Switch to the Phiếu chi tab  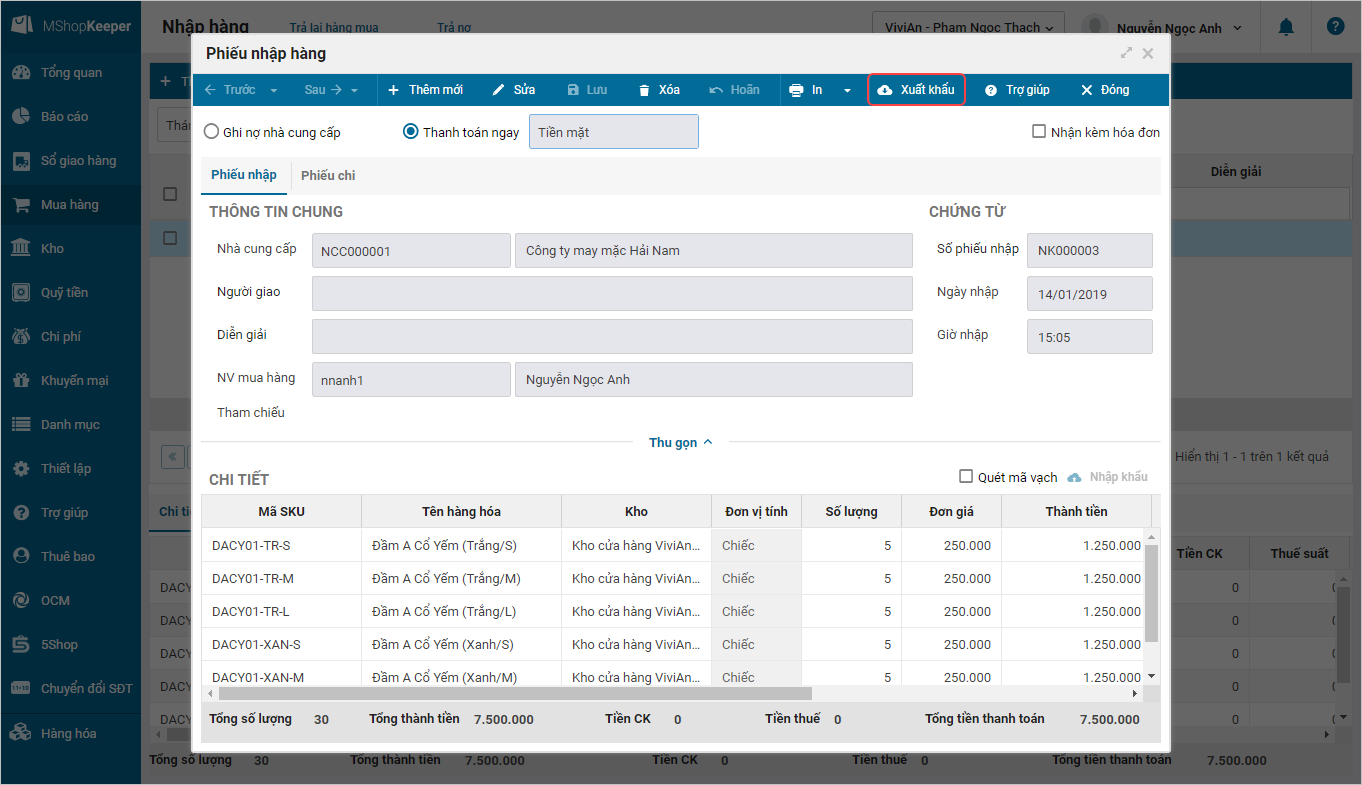tap(328, 175)
